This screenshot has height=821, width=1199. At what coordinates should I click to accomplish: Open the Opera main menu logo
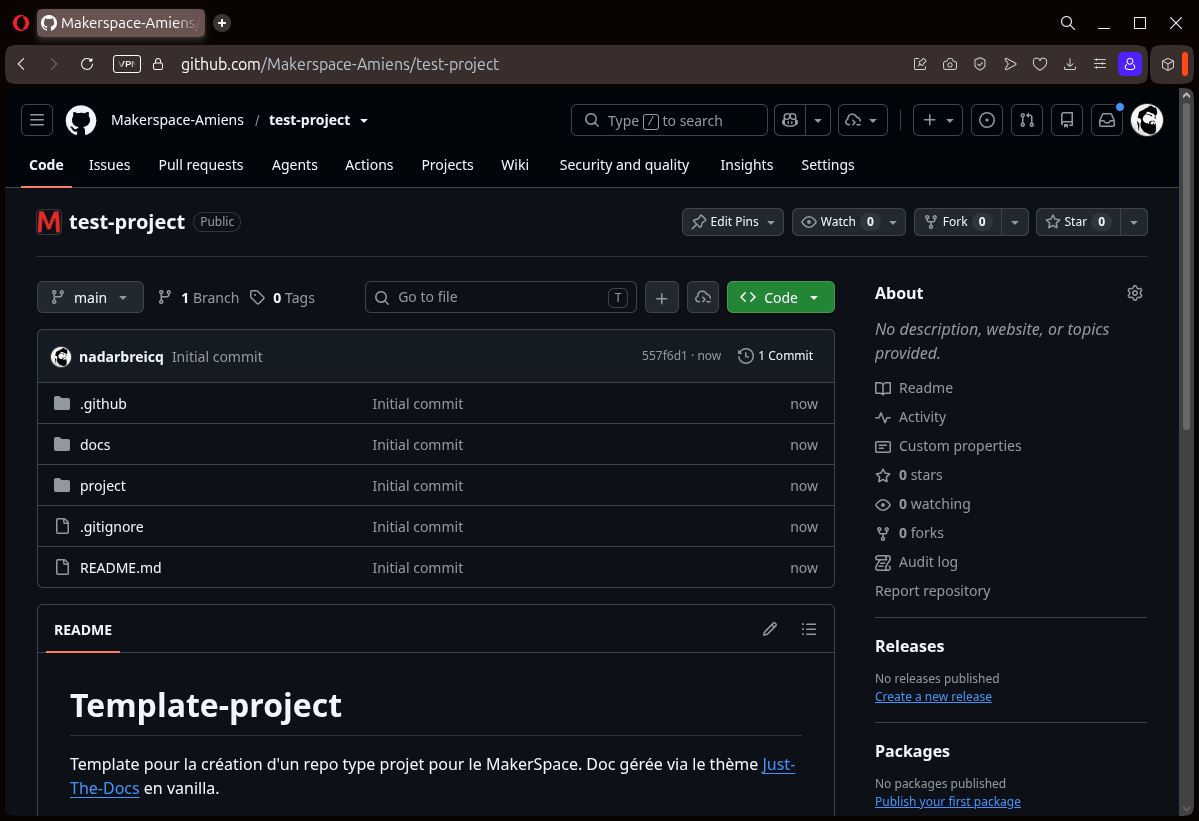click(21, 23)
